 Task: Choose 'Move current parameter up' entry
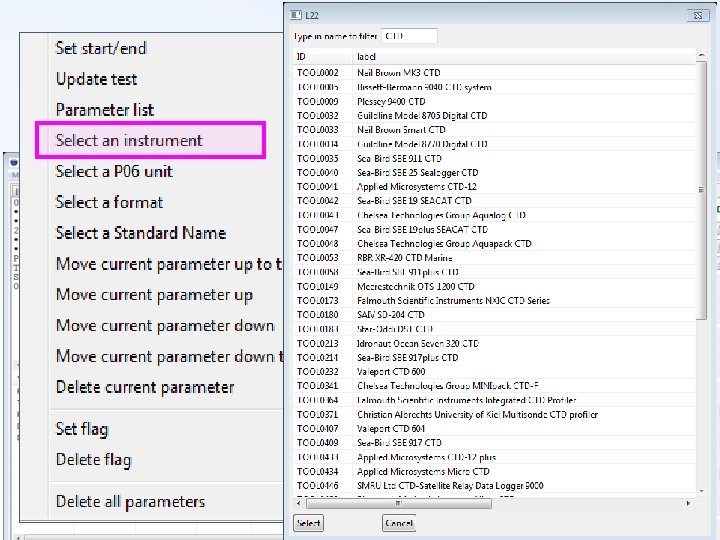point(154,295)
